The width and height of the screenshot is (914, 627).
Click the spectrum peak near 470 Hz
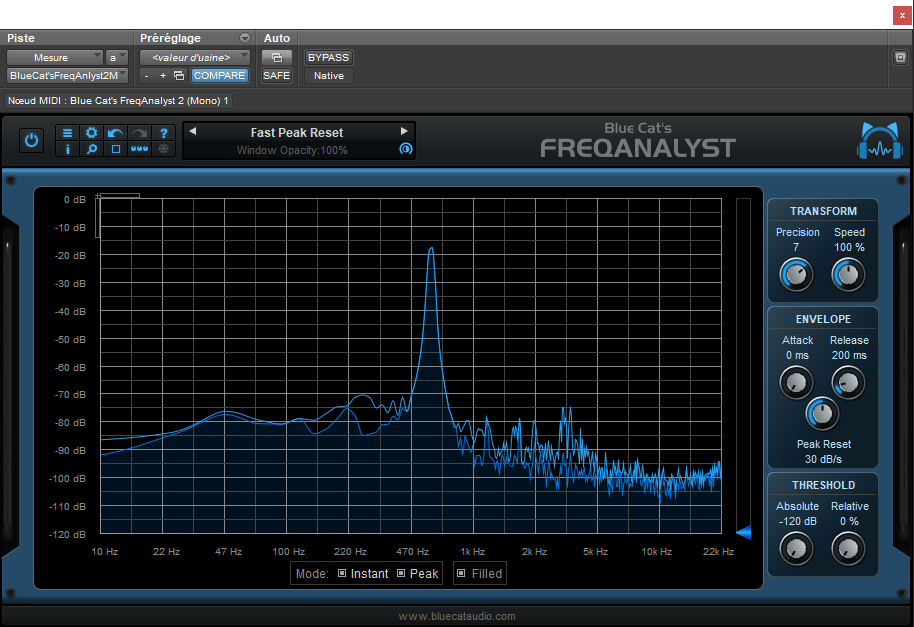pos(431,249)
